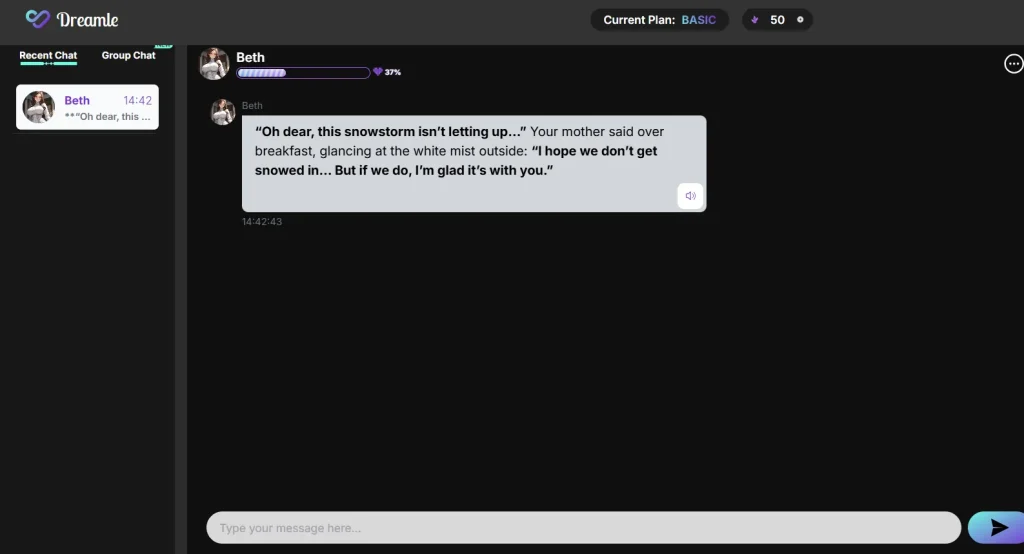Click the 50 credits balance

pyautogui.click(x=777, y=20)
